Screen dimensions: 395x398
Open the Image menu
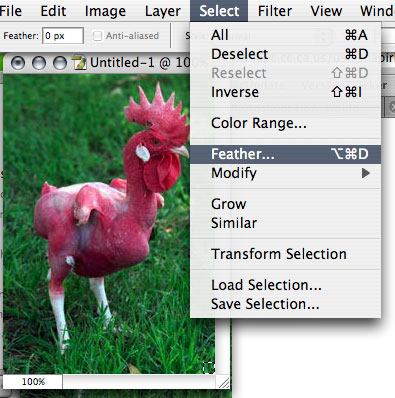(x=105, y=11)
